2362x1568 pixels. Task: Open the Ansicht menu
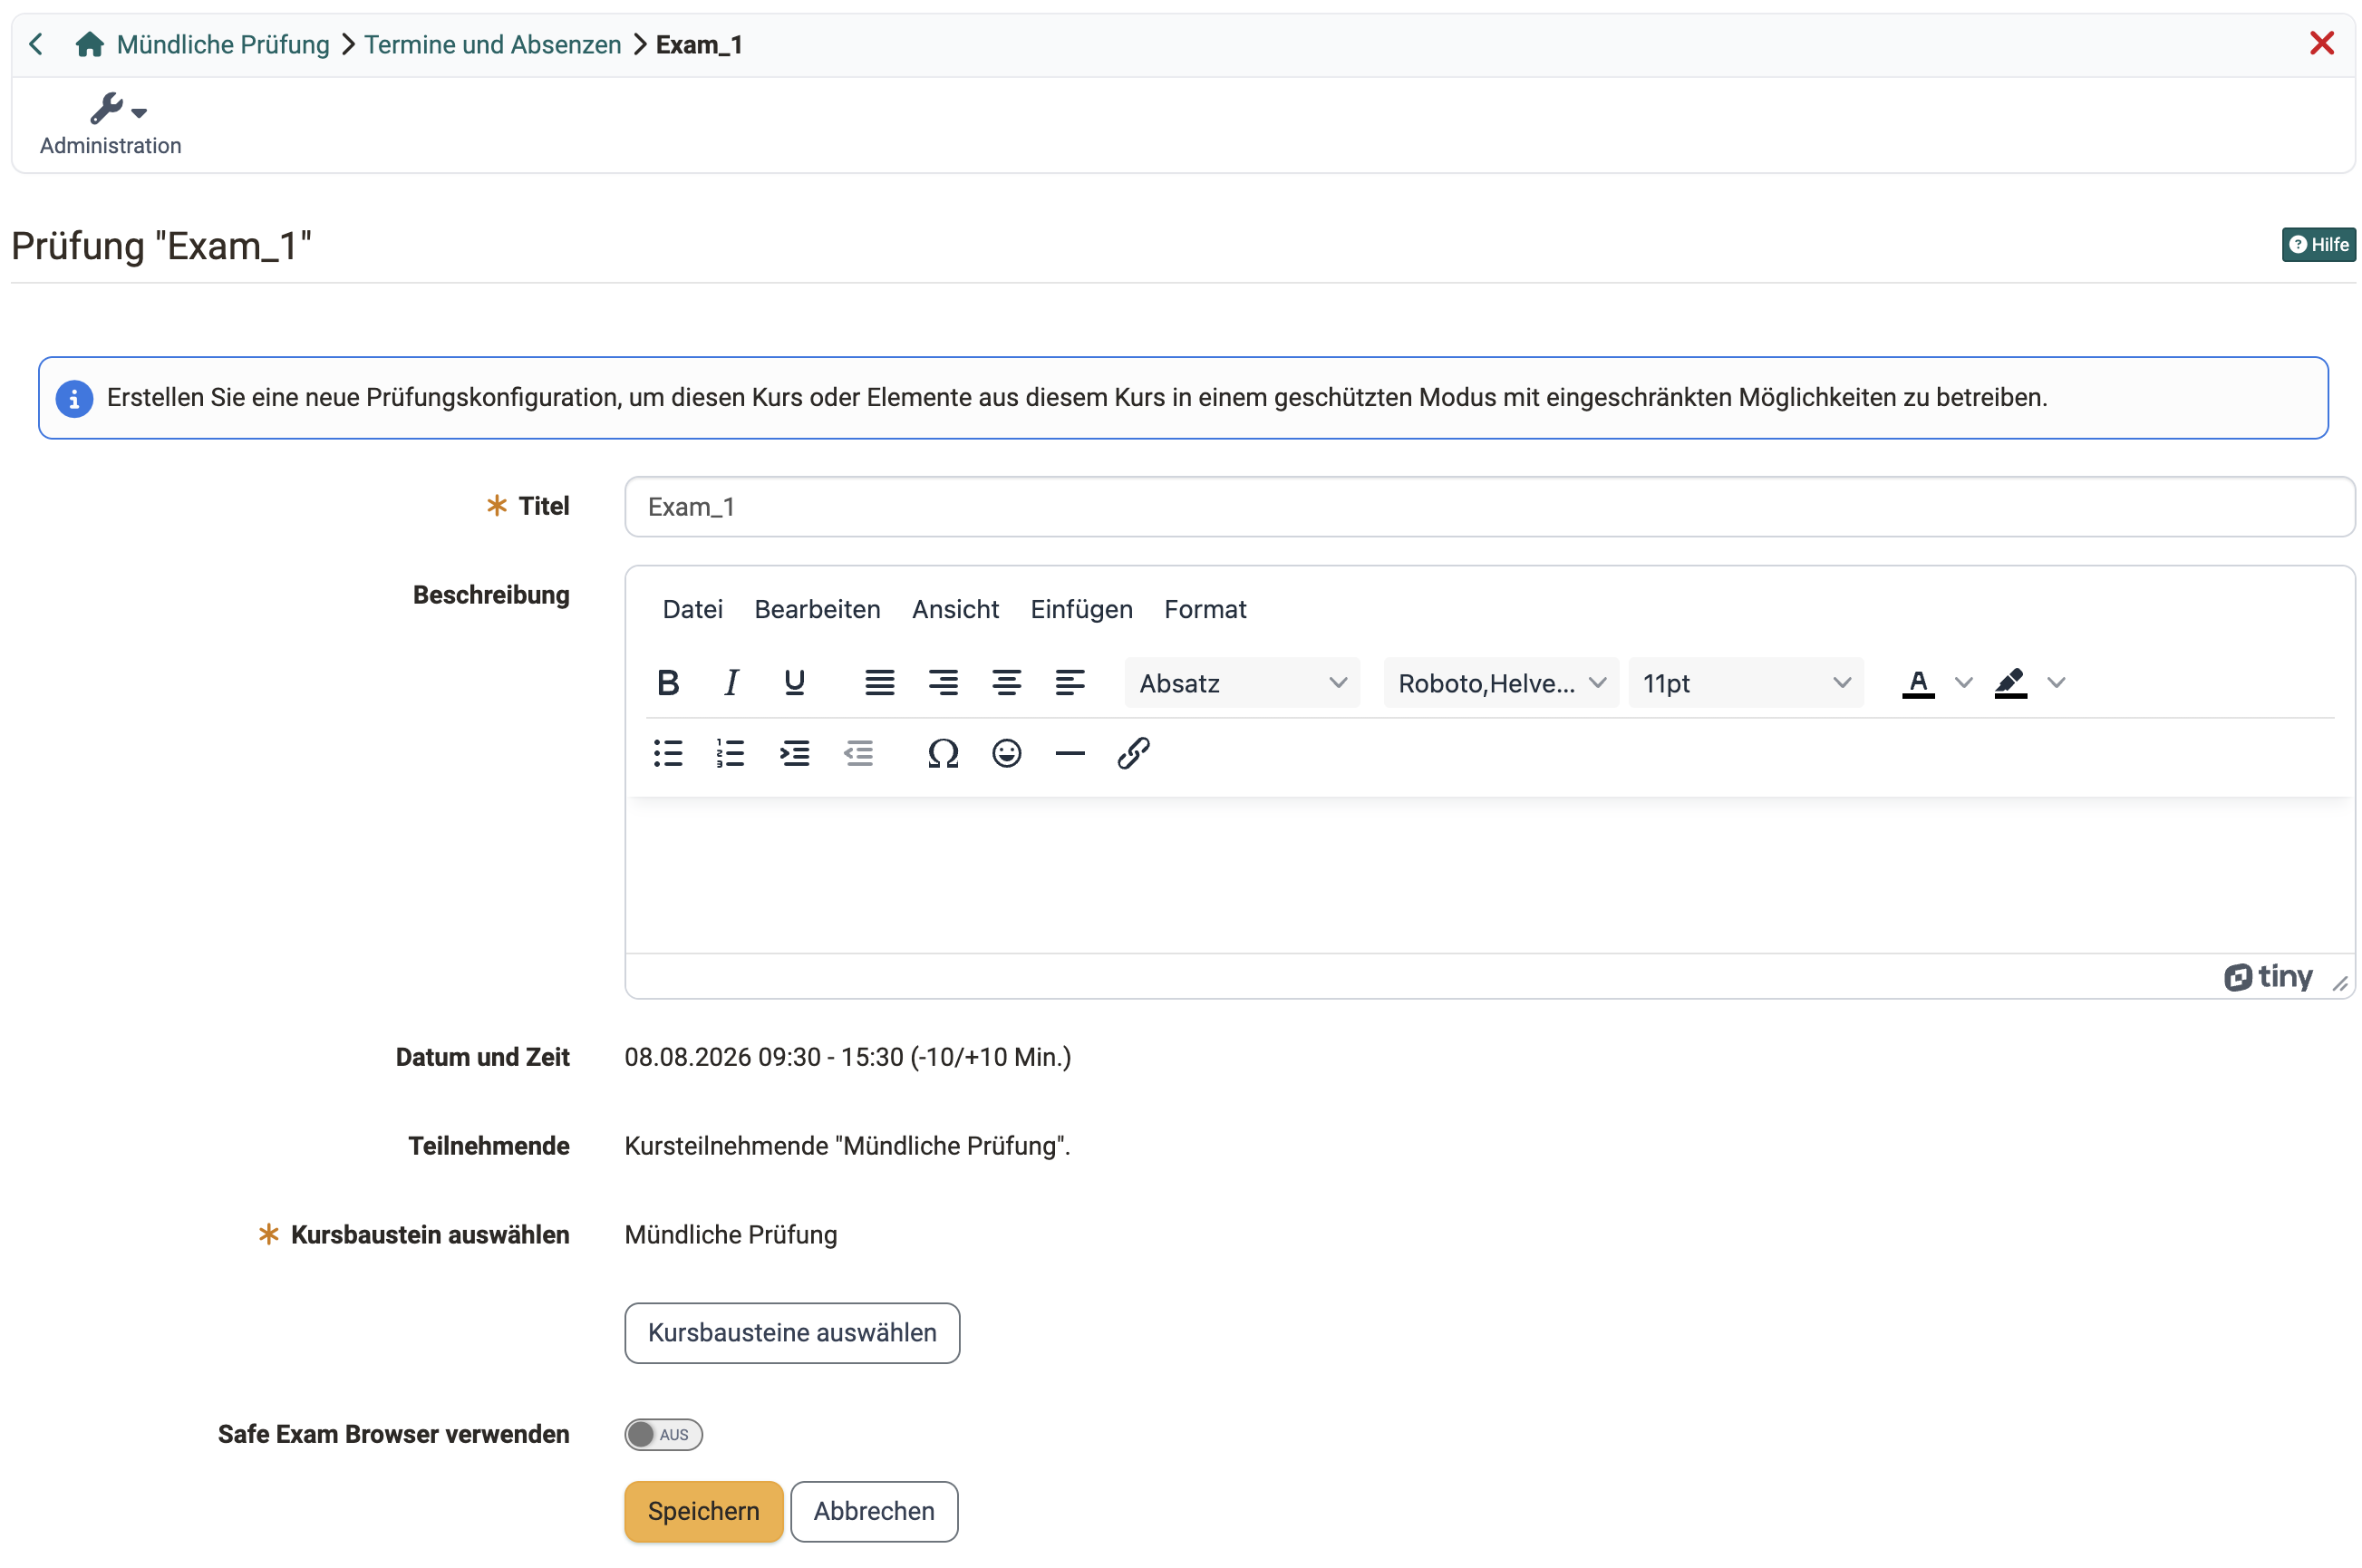tap(955, 609)
